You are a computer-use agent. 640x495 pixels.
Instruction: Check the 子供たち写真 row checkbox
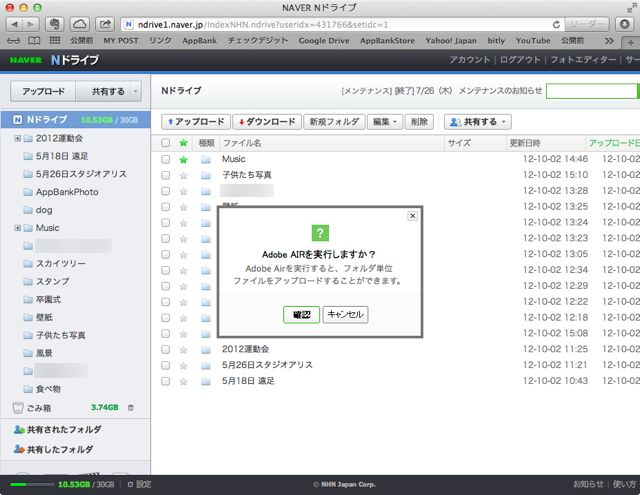click(x=165, y=175)
